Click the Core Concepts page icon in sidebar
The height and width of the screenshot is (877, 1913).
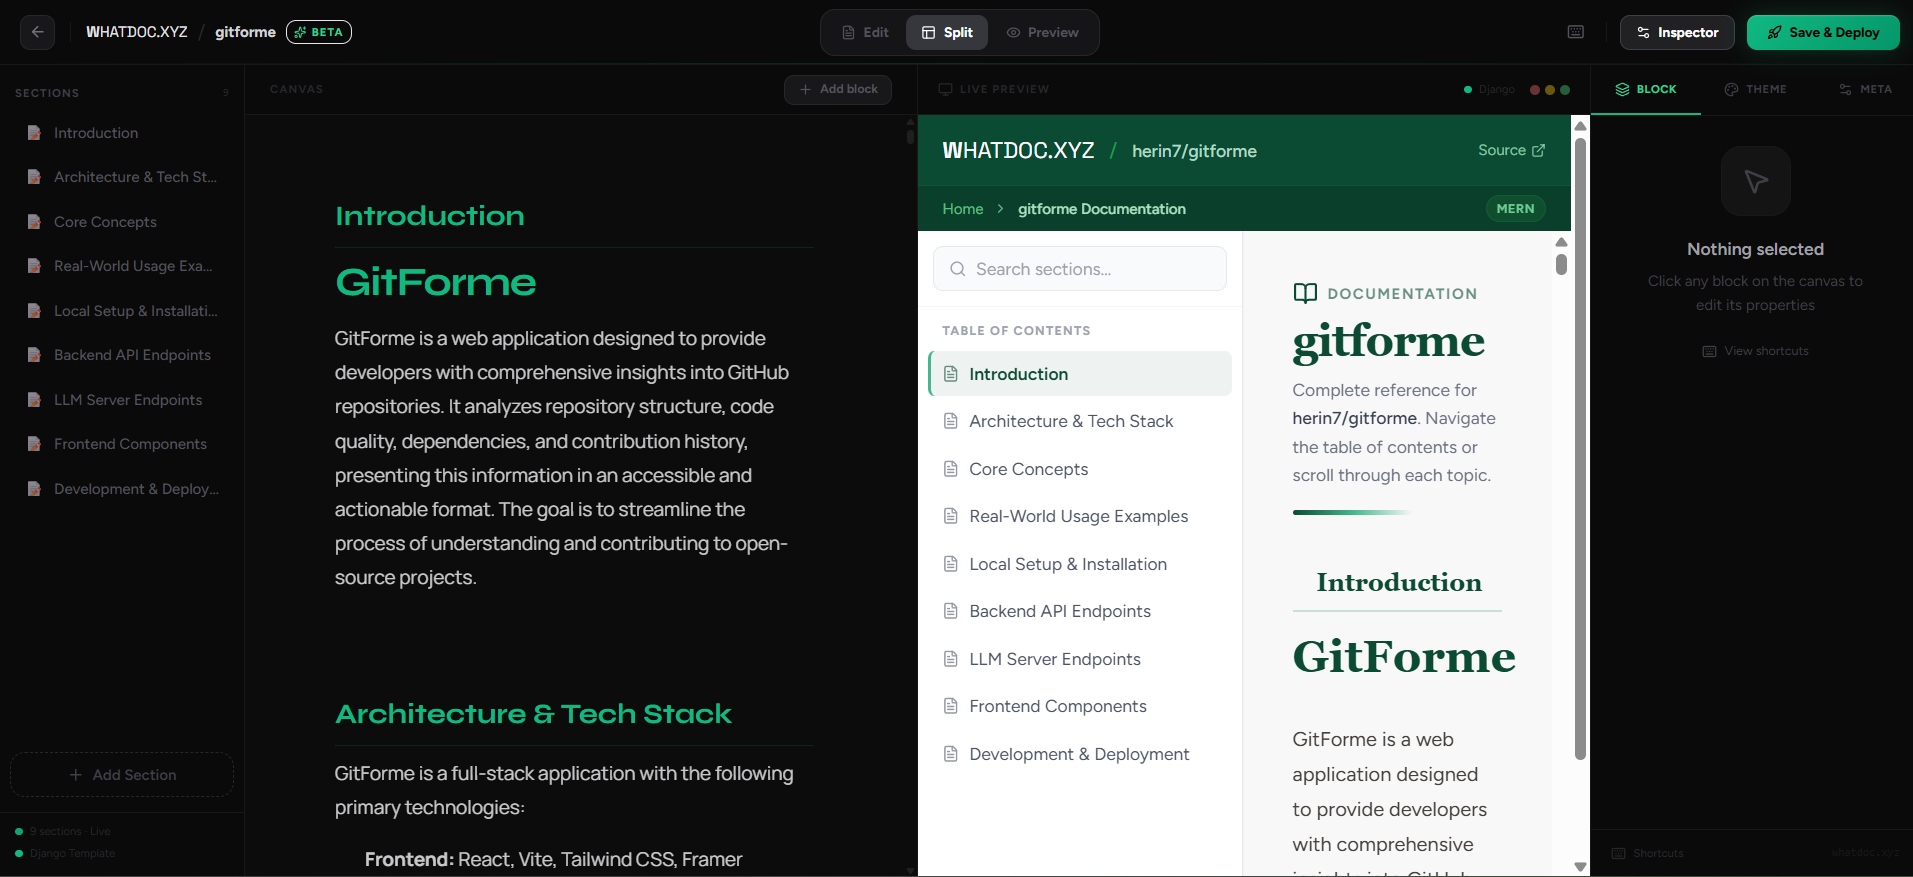34,222
